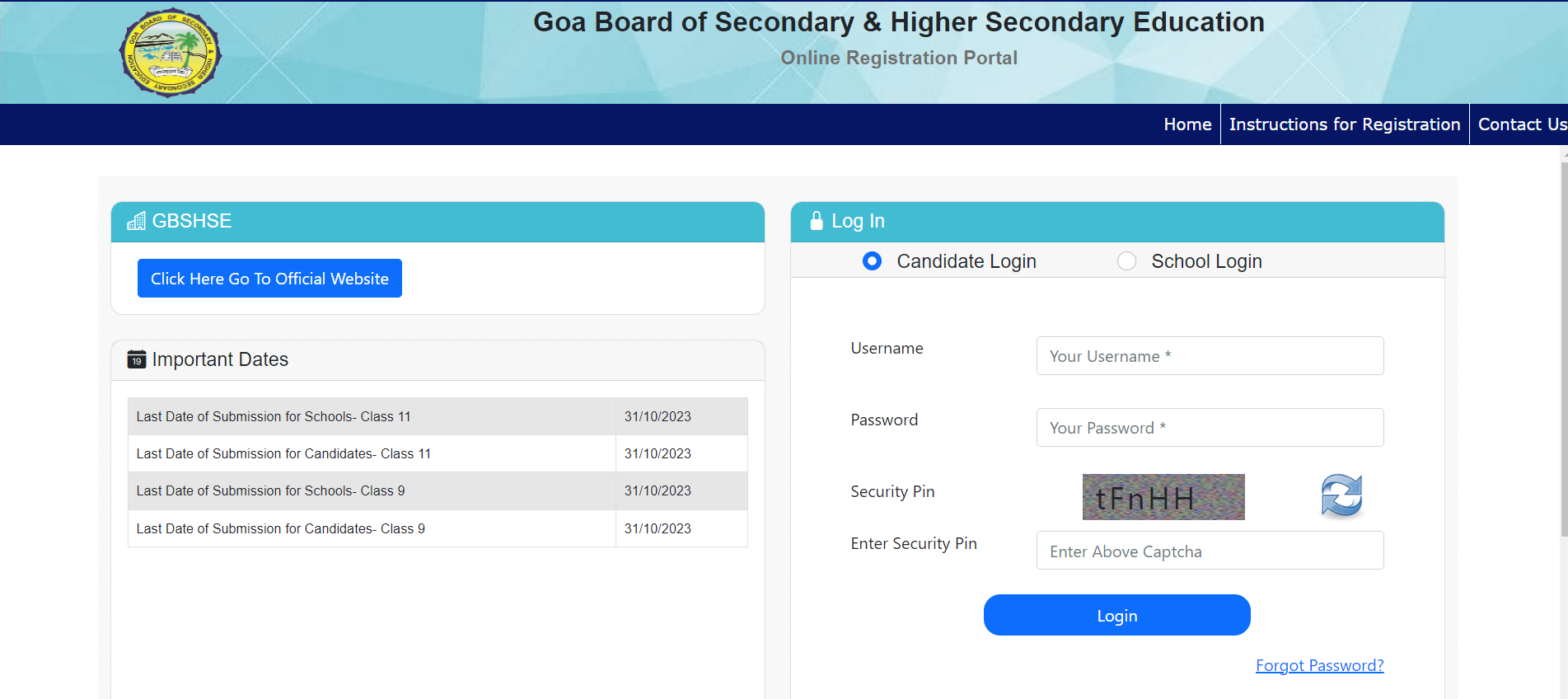Click the padlock icon on Log In panel
Image resolution: width=1568 pixels, height=699 pixels.
coord(816,221)
